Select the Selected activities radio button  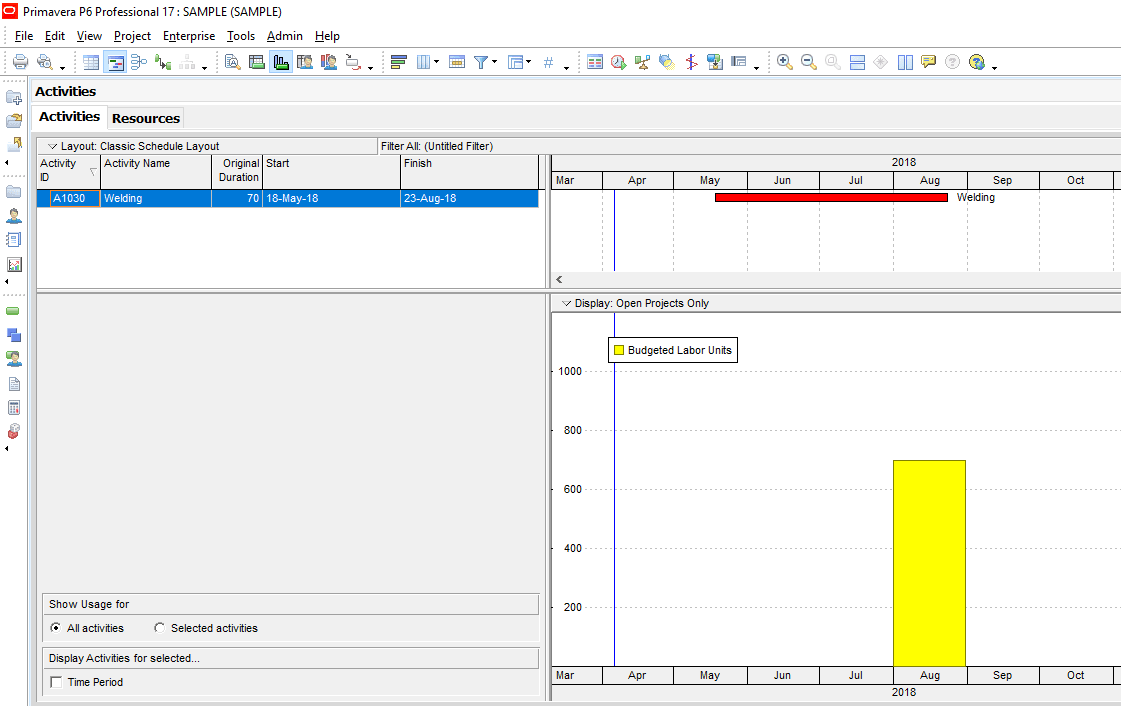pos(159,628)
